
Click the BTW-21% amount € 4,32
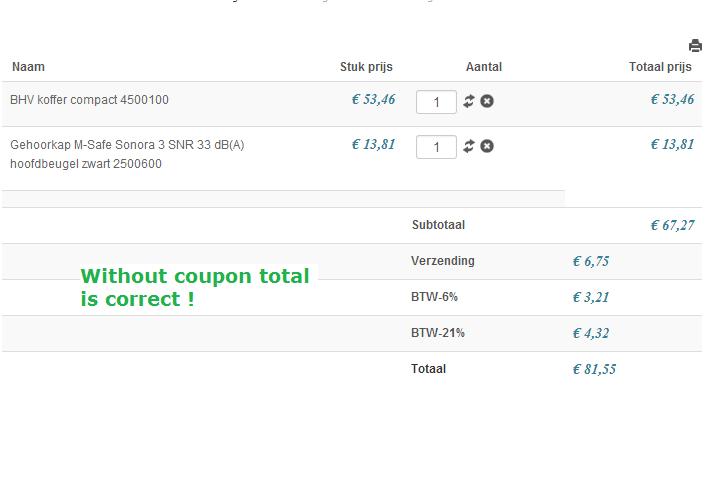[x=590, y=333]
